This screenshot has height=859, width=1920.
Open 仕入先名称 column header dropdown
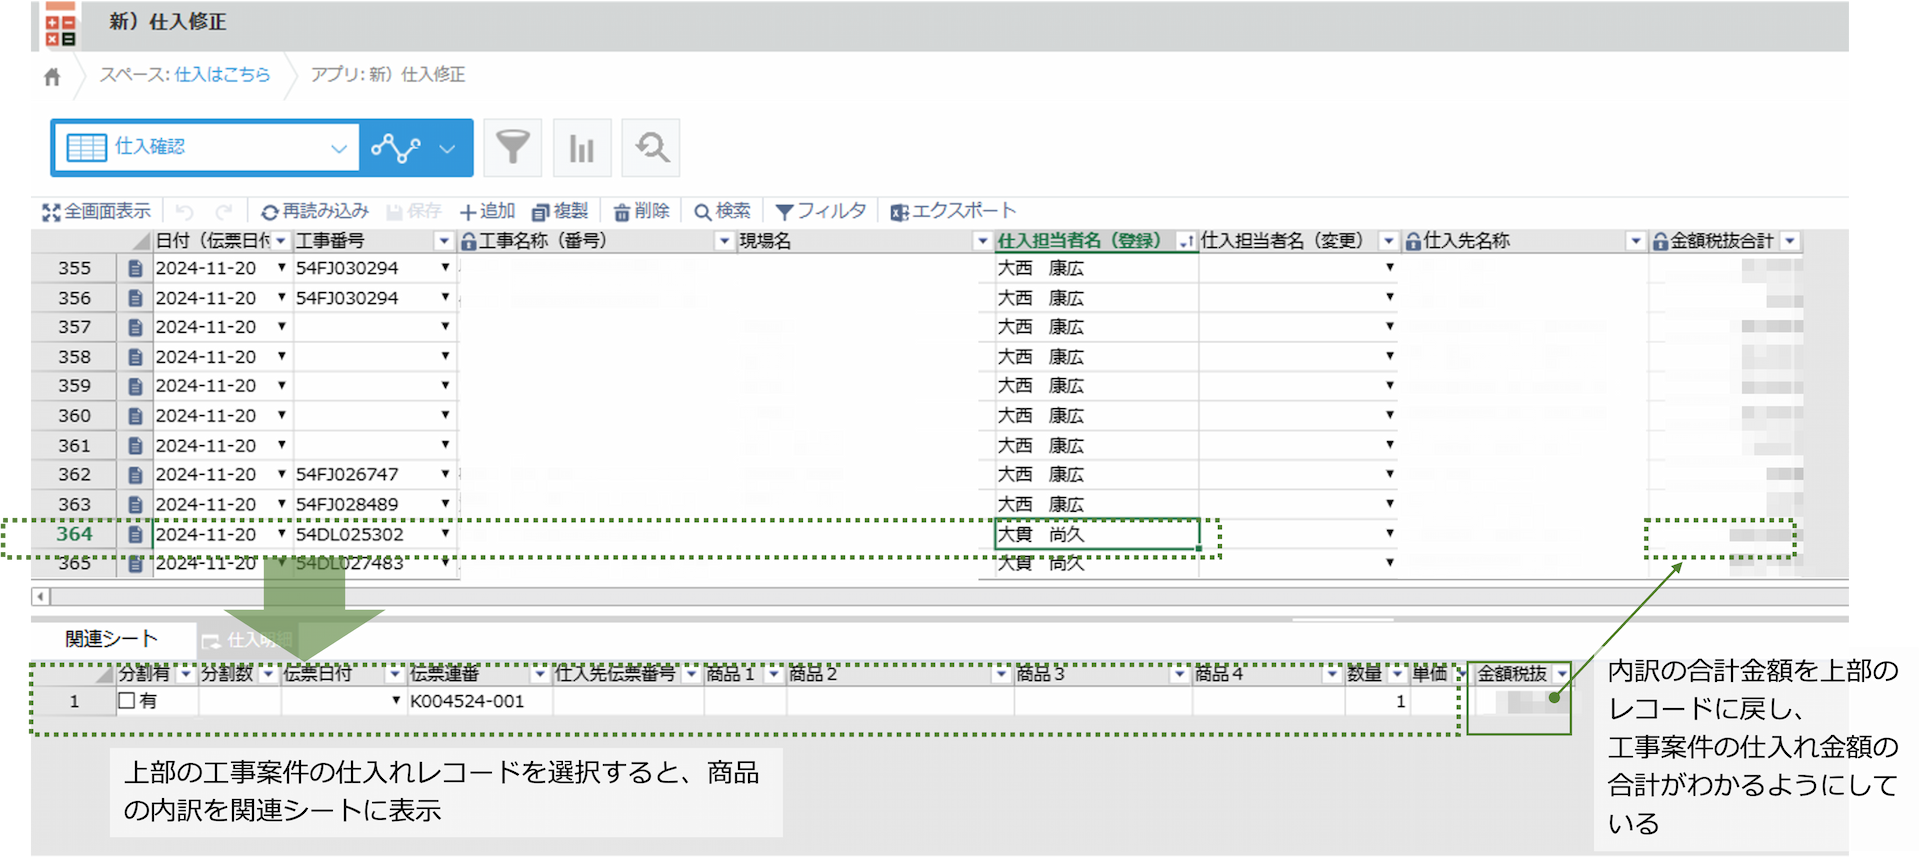[x=1635, y=241]
